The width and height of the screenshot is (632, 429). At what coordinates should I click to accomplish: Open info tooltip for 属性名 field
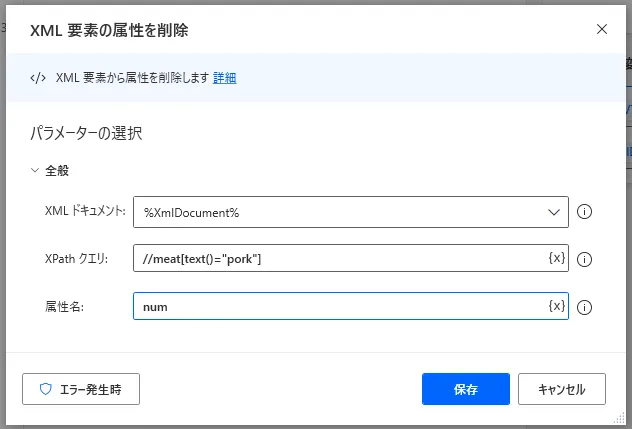[584, 307]
